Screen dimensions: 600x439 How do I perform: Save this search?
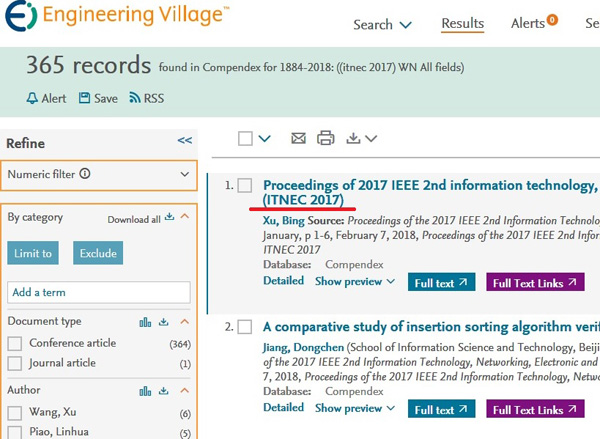98,98
